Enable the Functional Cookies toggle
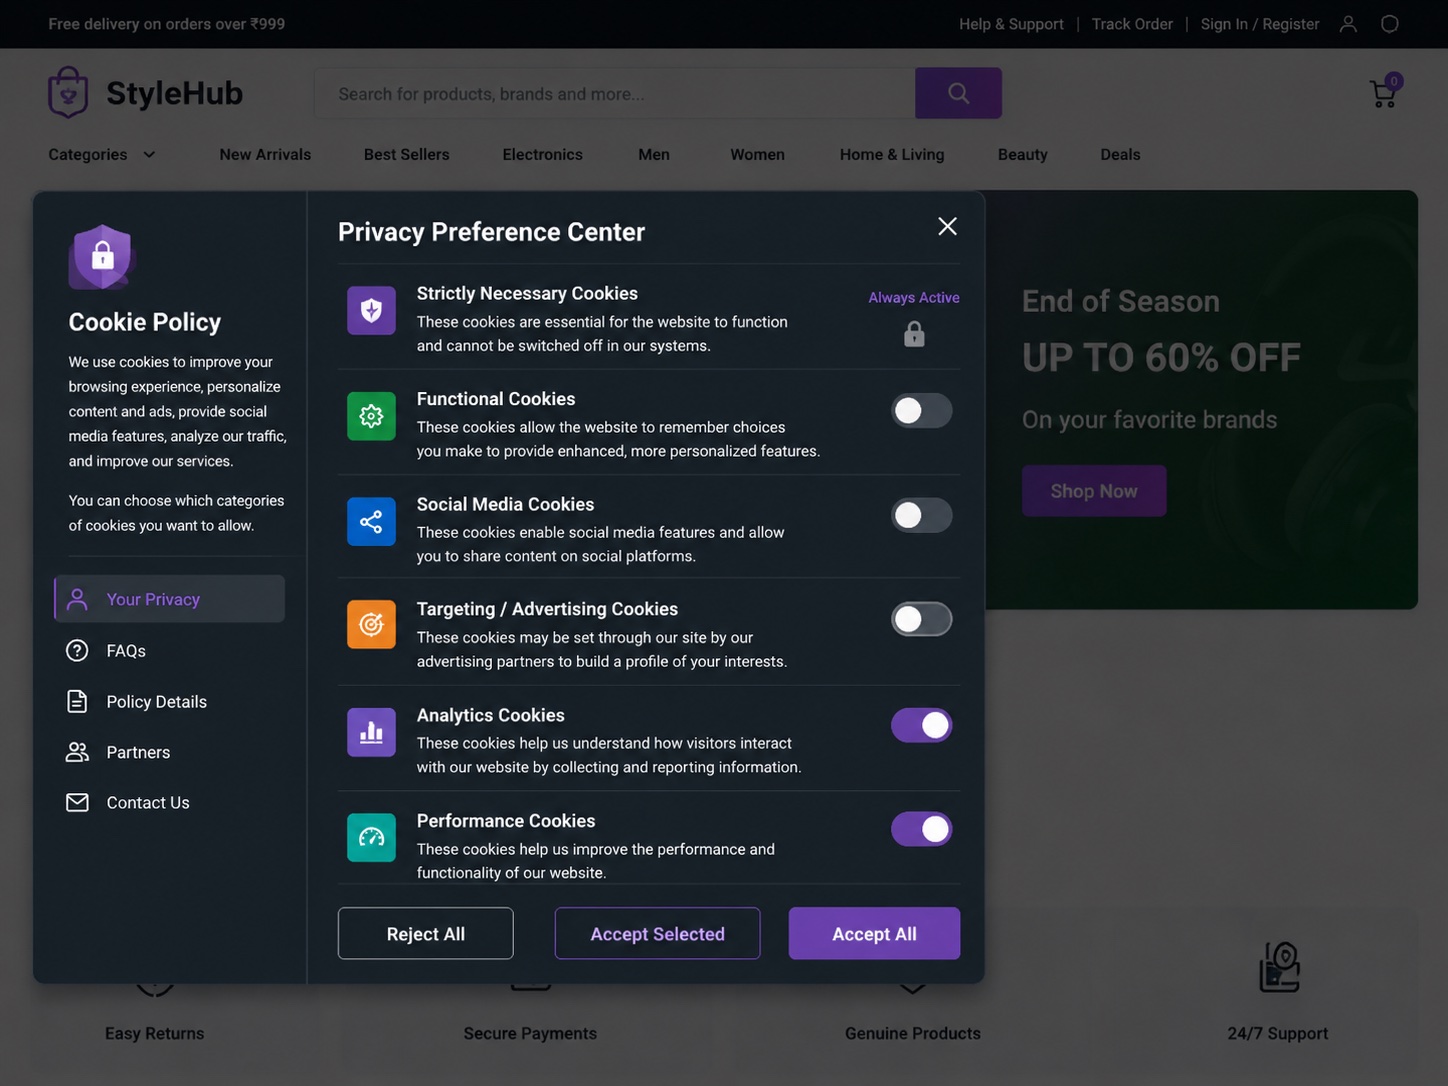Viewport: 1448px width, 1086px height. pyautogui.click(x=921, y=410)
